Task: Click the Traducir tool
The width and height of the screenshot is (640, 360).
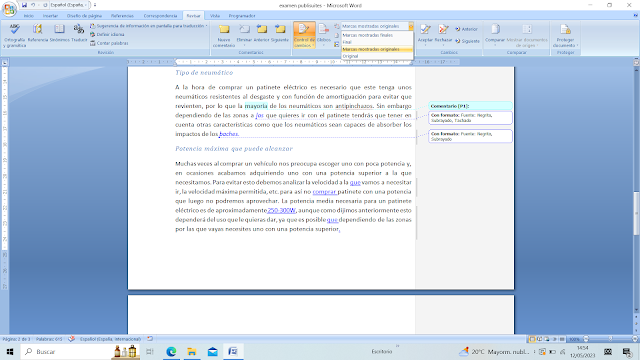Action: tap(79, 33)
